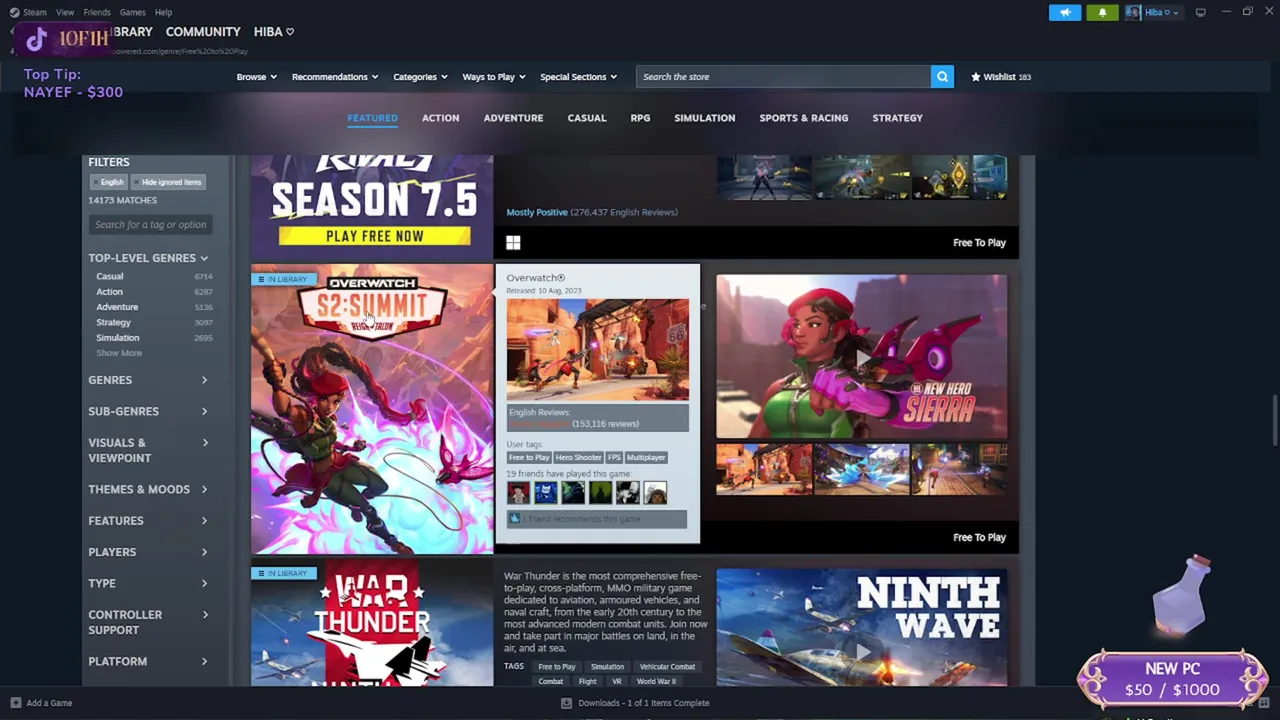Expand the Categories dropdown
The height and width of the screenshot is (720, 1280).
point(420,77)
